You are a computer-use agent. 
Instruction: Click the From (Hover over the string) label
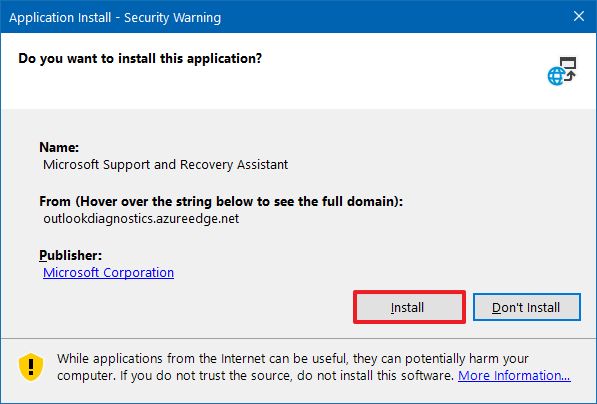pyautogui.click(x=221, y=201)
